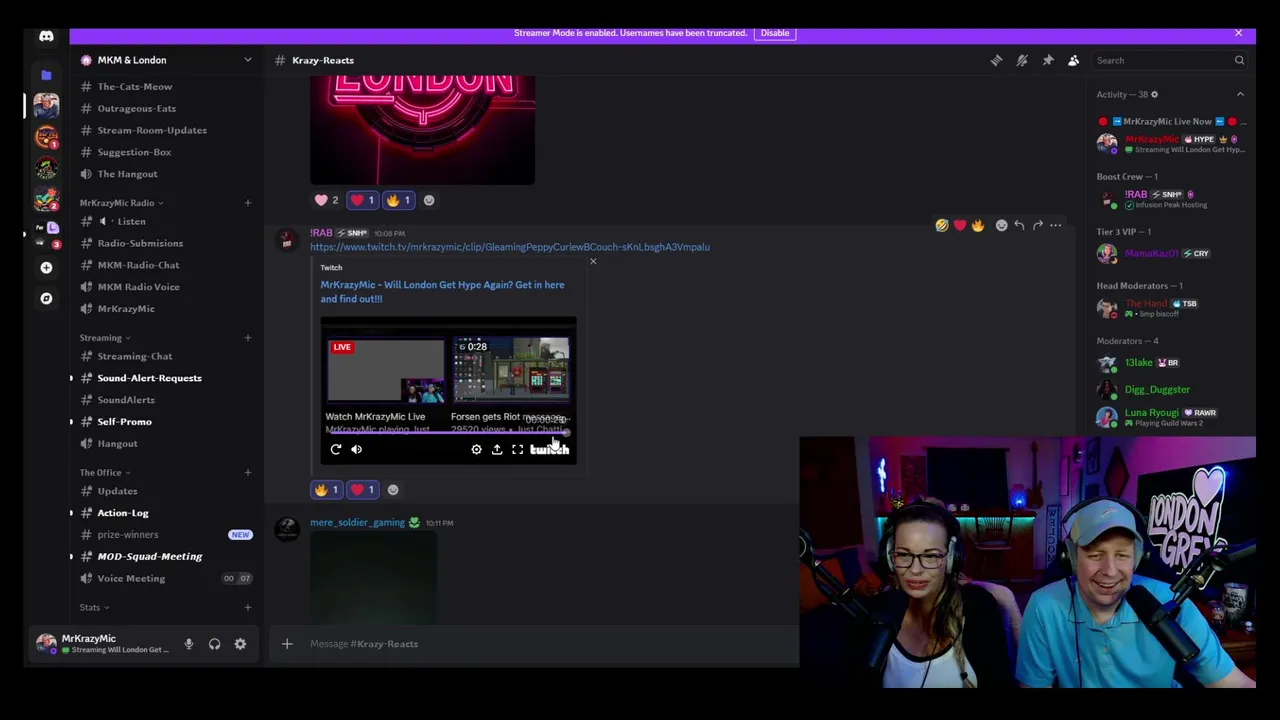Reply to !RAB message arrow icon
This screenshot has height=720, width=1280.
point(1019,225)
